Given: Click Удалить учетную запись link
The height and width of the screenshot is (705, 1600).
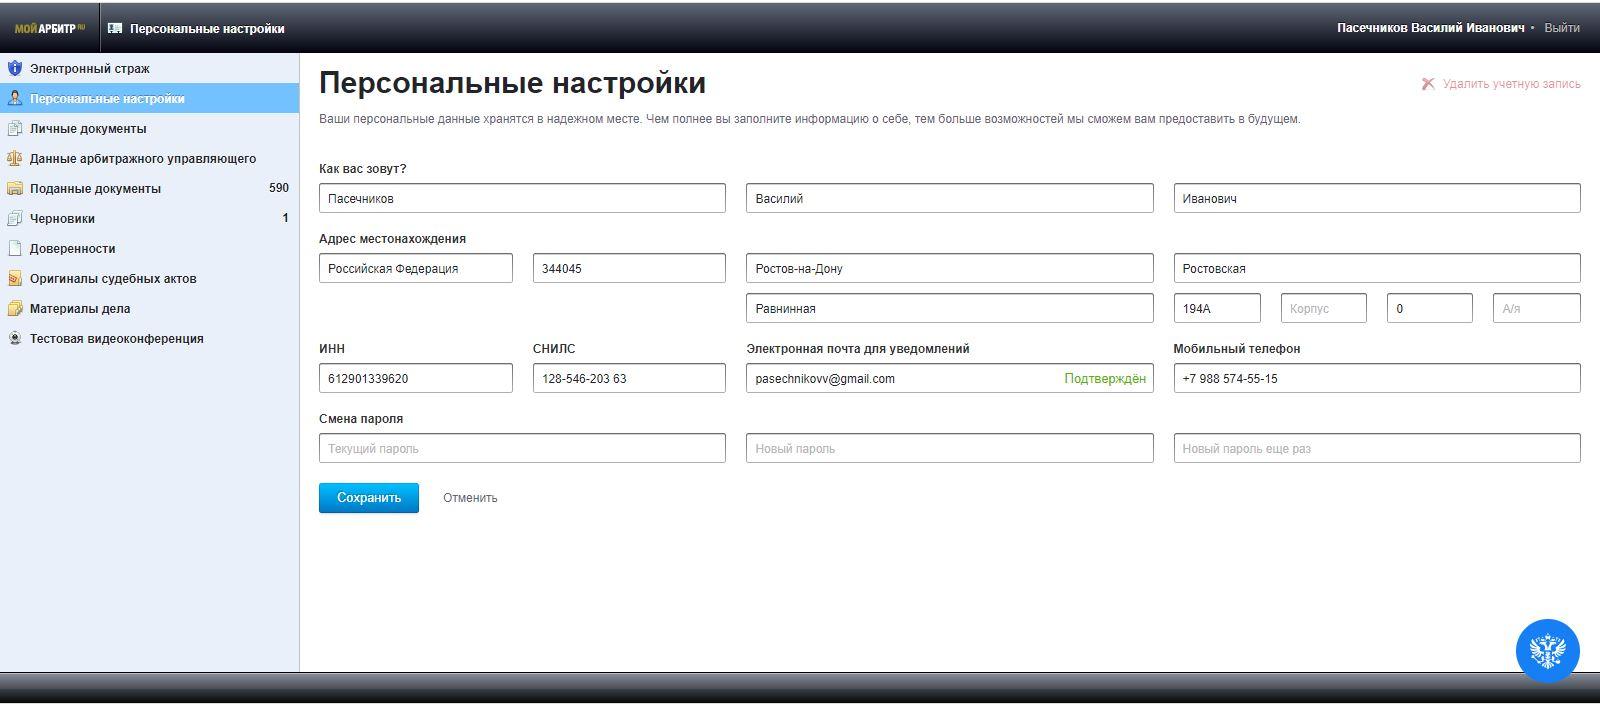Looking at the screenshot, I should [x=1511, y=84].
